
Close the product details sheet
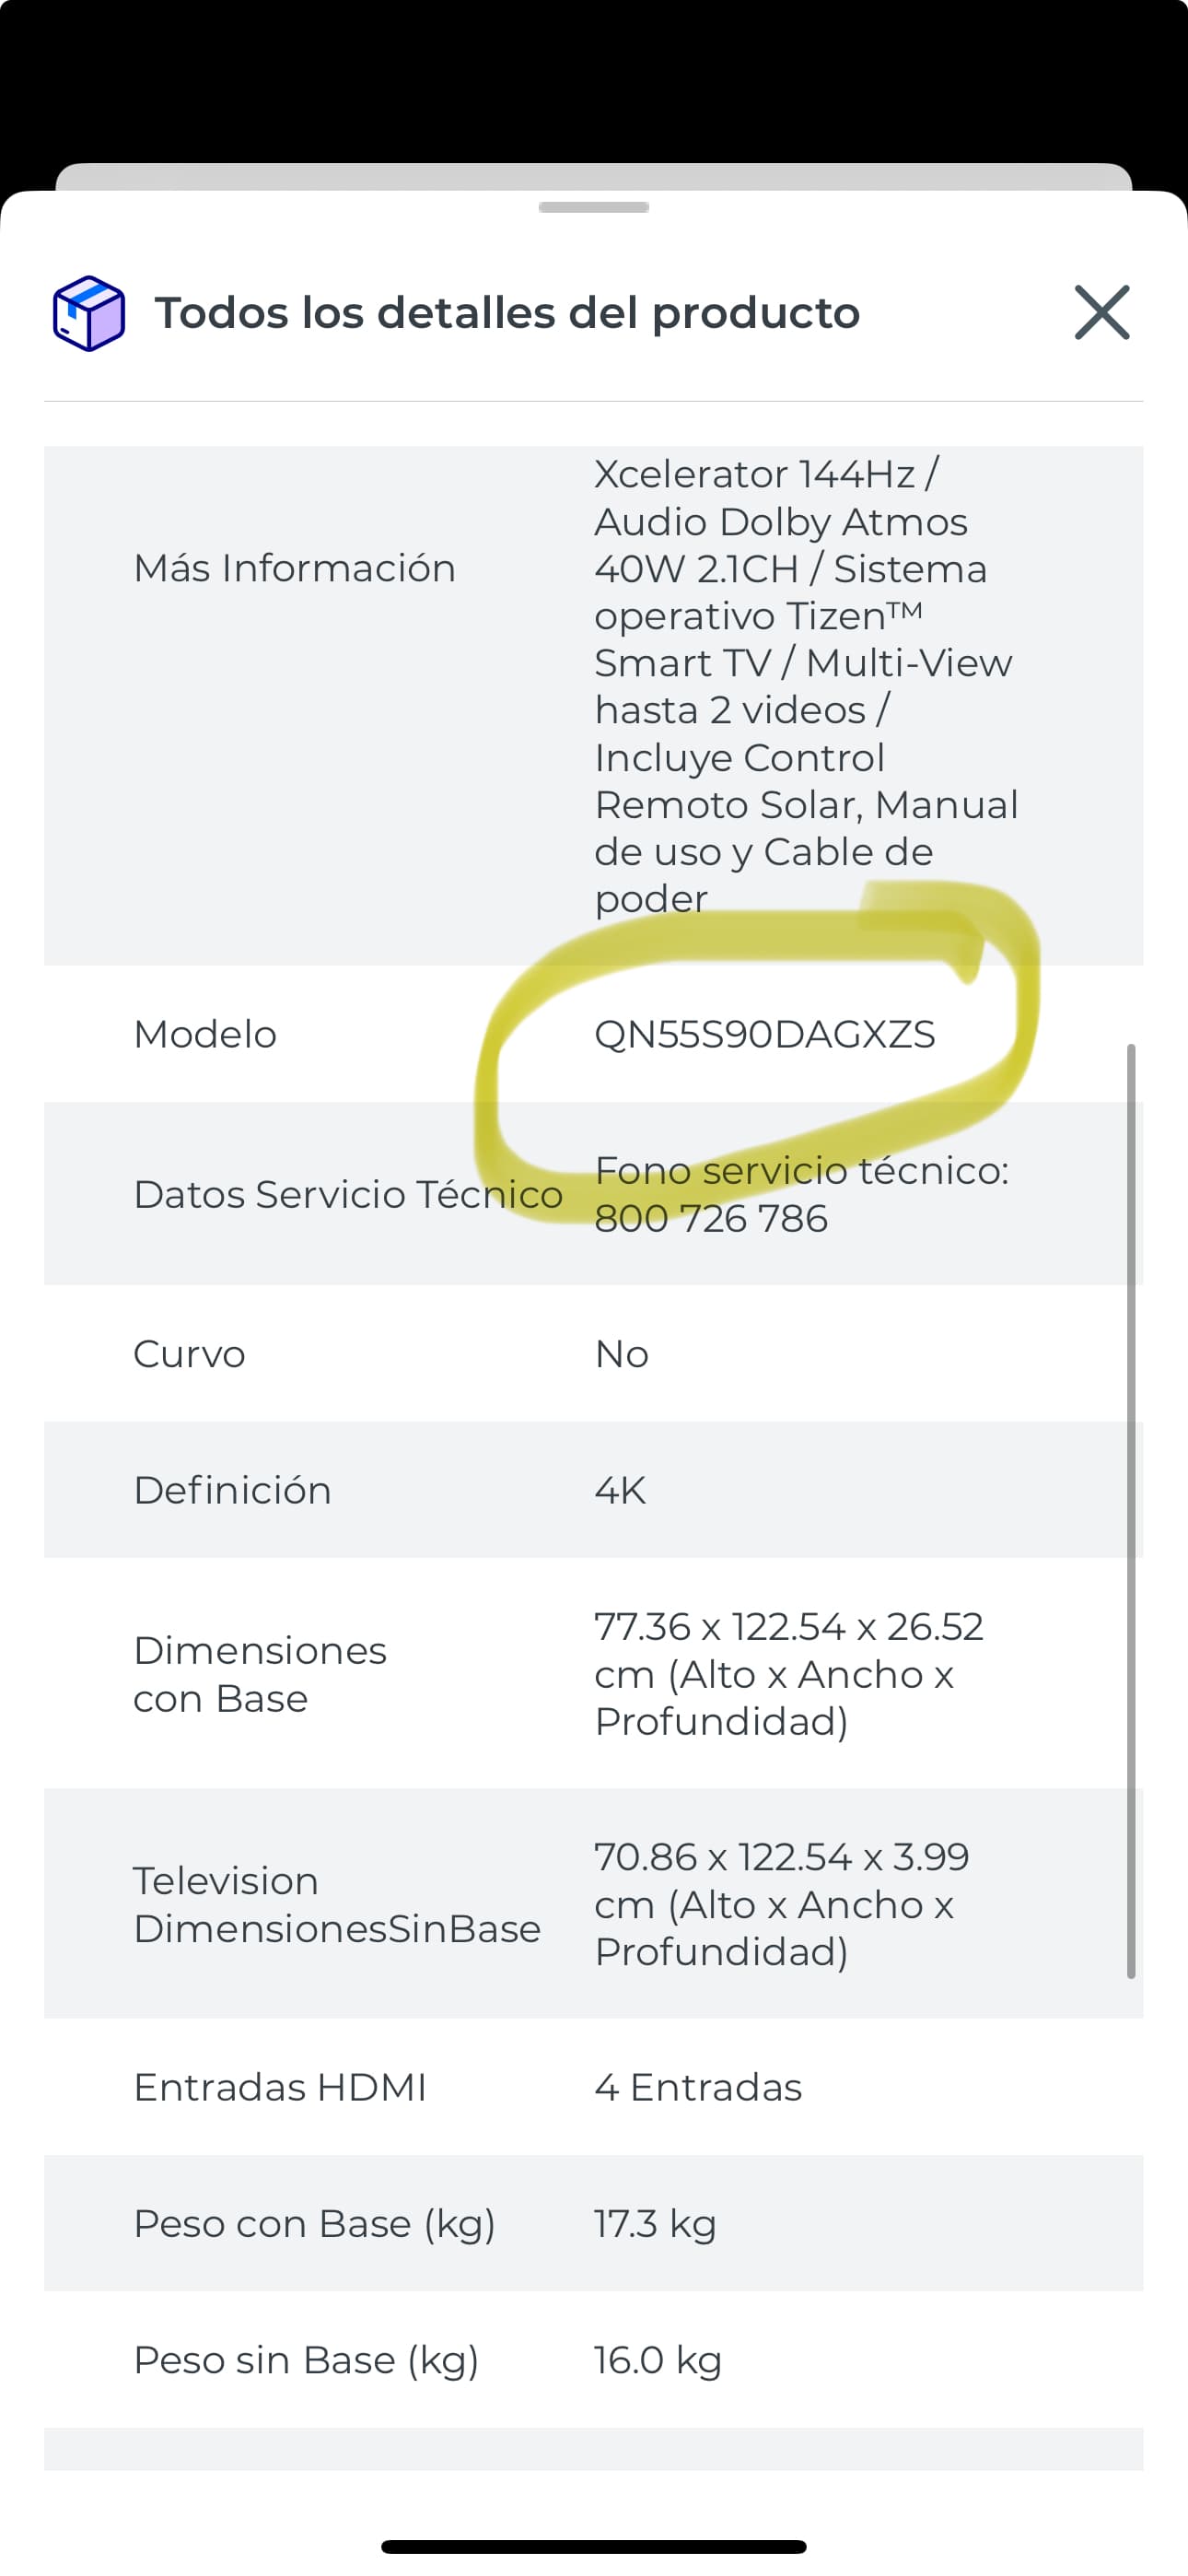tap(1102, 313)
